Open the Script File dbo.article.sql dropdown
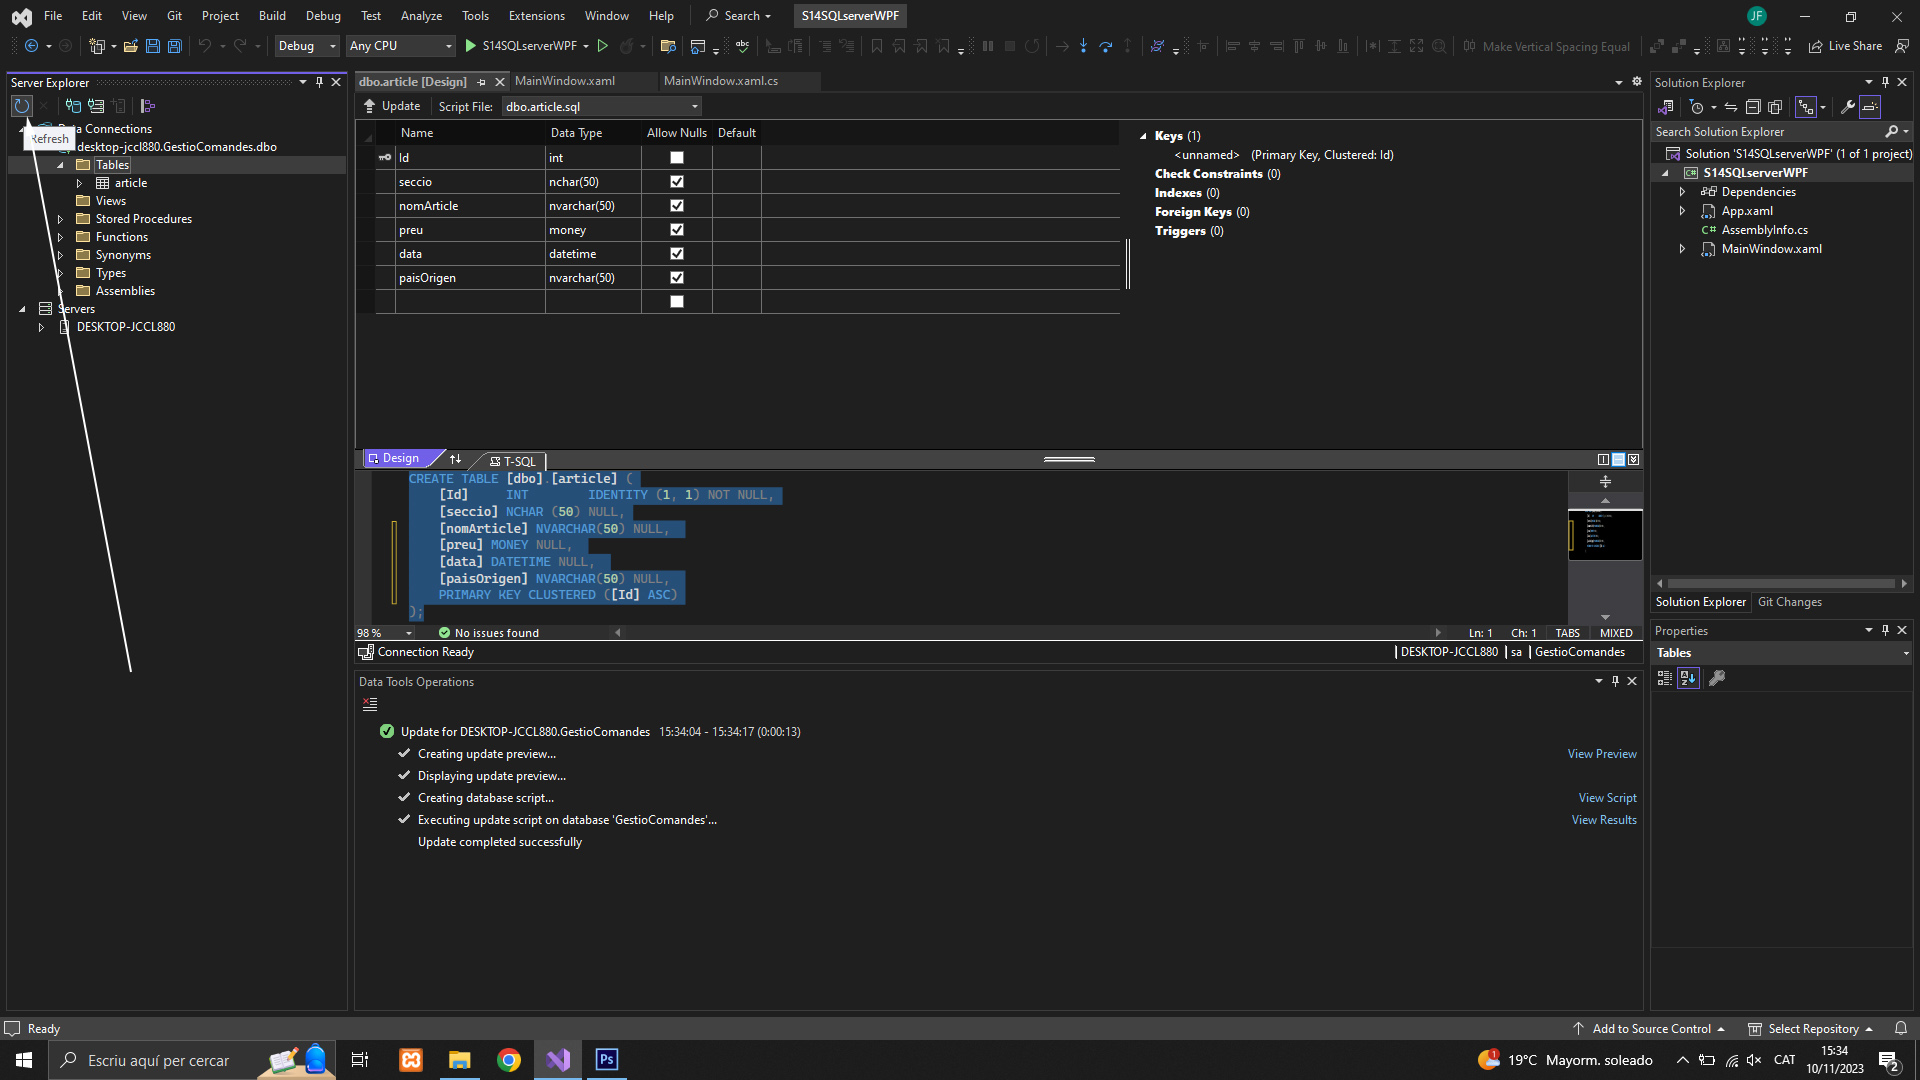The width and height of the screenshot is (1920, 1080). (x=695, y=107)
